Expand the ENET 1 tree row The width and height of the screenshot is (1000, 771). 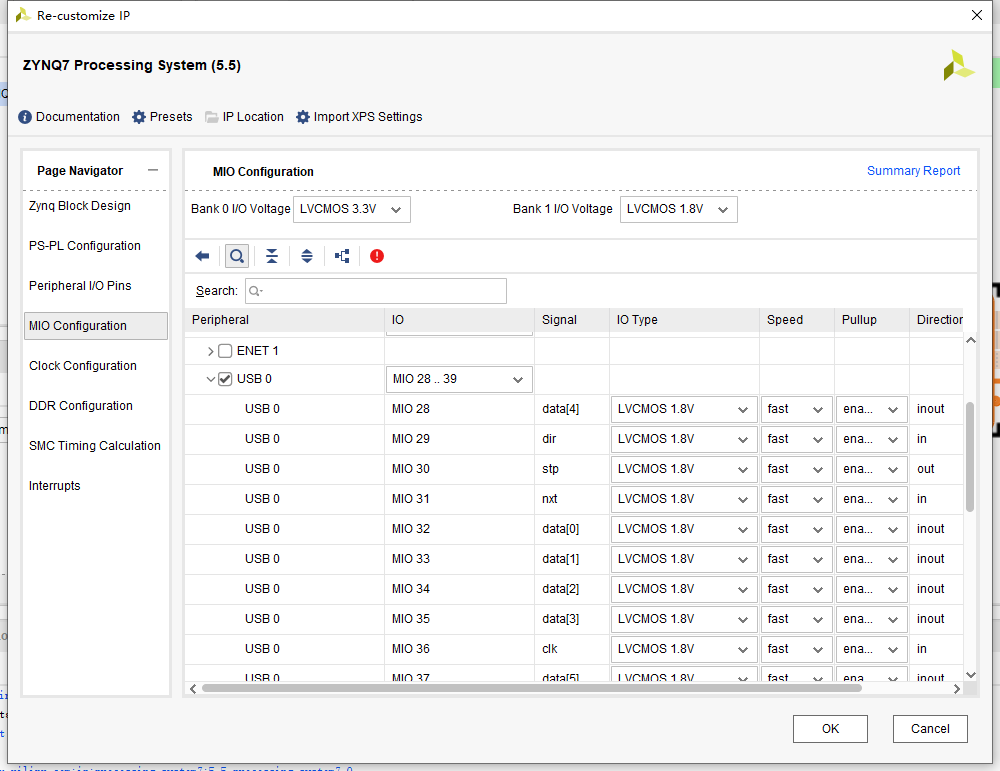point(210,351)
